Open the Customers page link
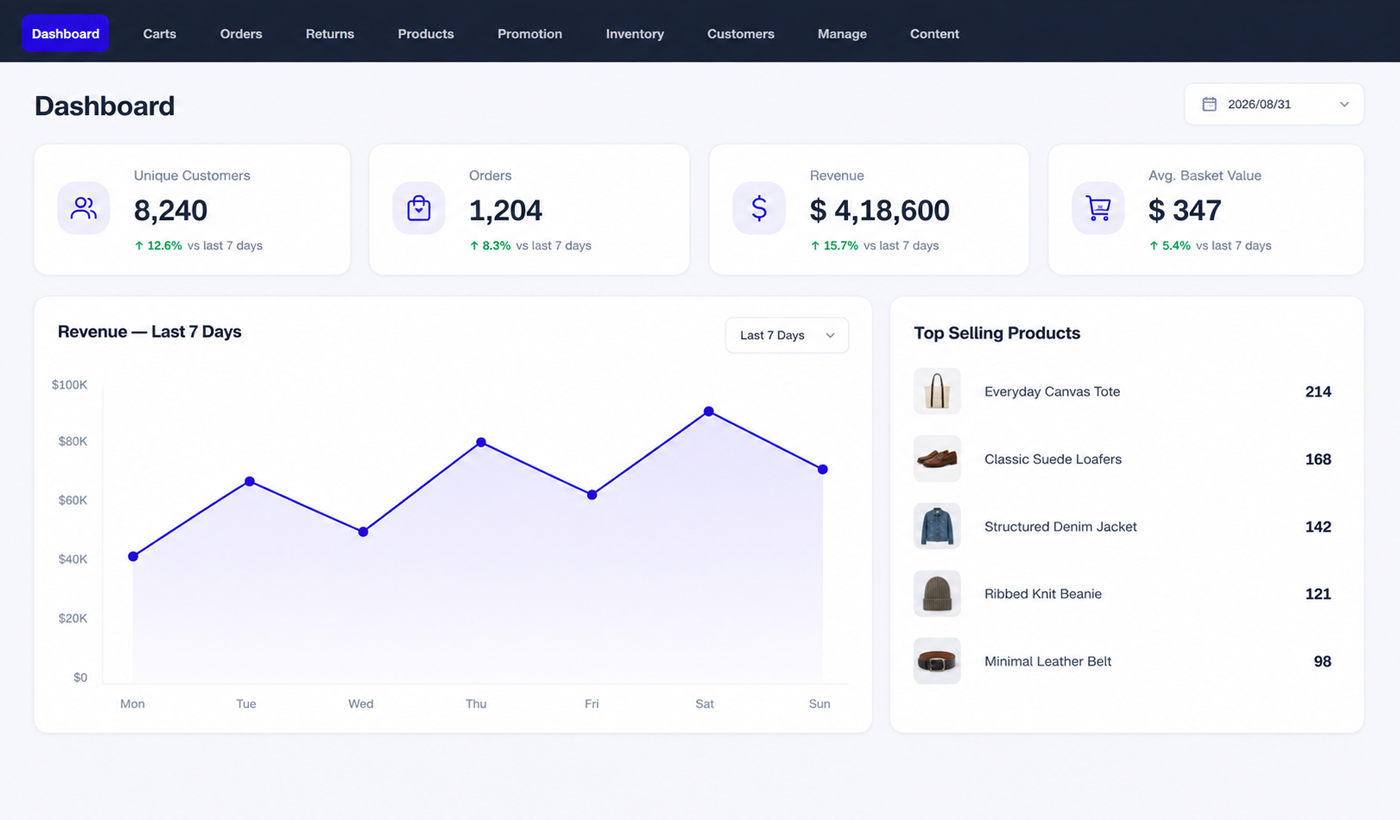 pos(741,33)
